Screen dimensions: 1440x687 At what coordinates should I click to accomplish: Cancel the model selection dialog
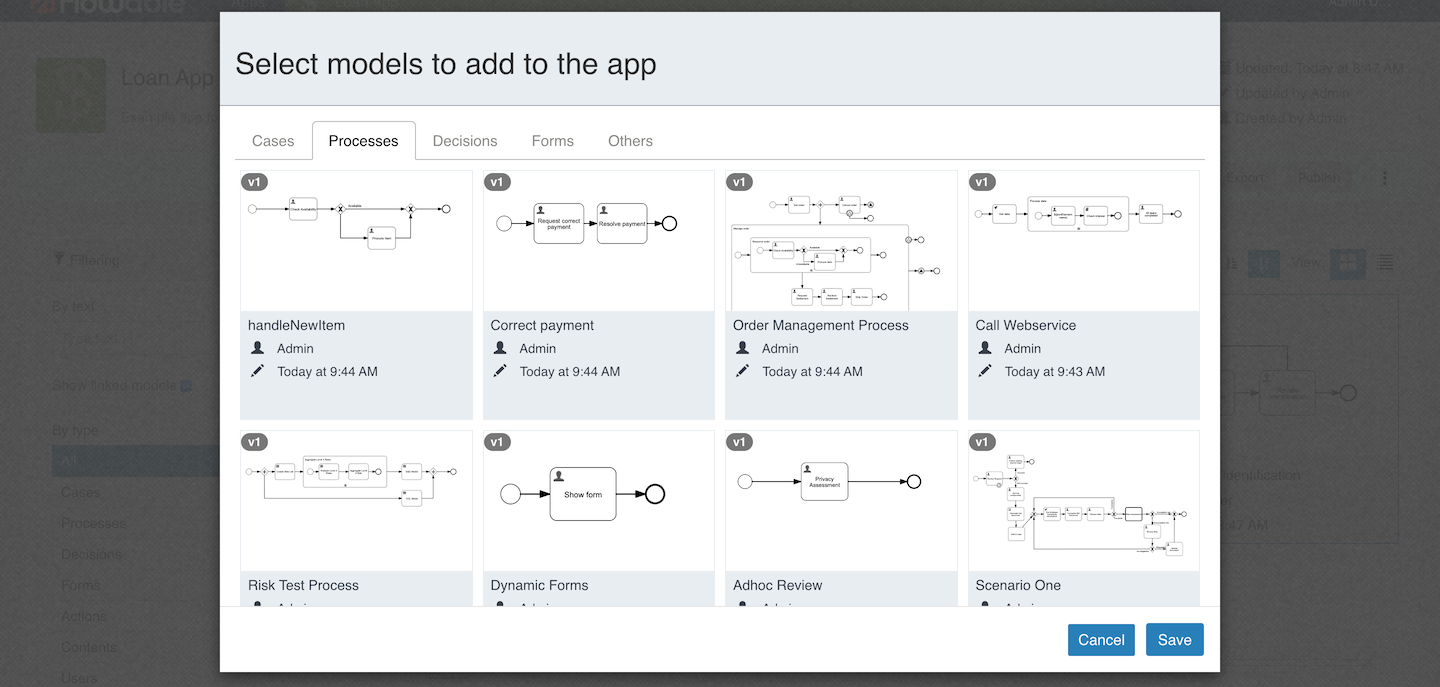pos(1101,639)
